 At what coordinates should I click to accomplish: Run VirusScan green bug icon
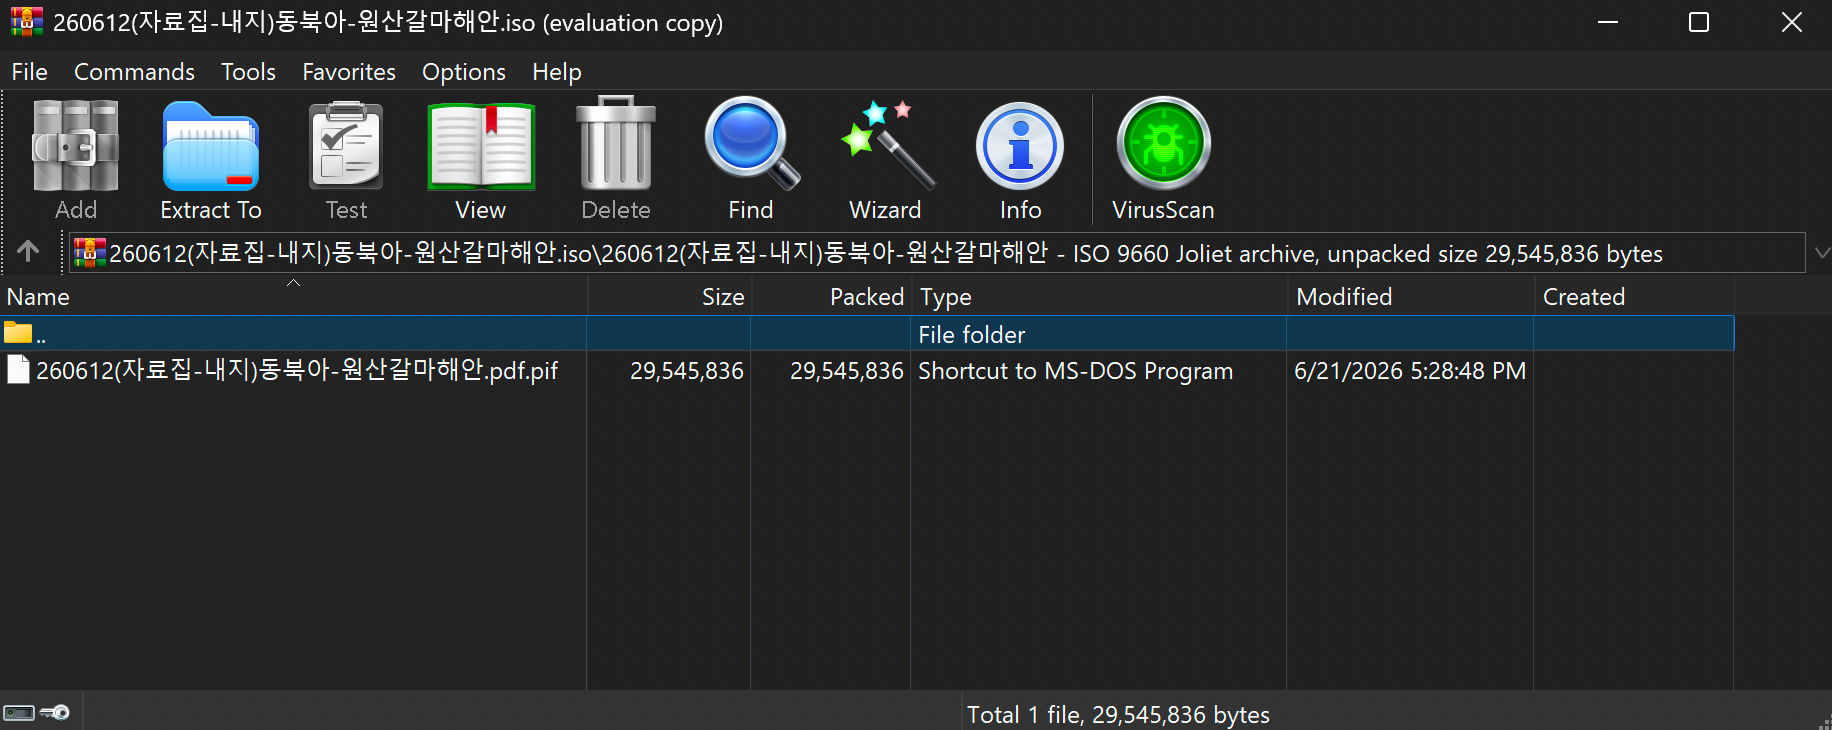coord(1163,144)
